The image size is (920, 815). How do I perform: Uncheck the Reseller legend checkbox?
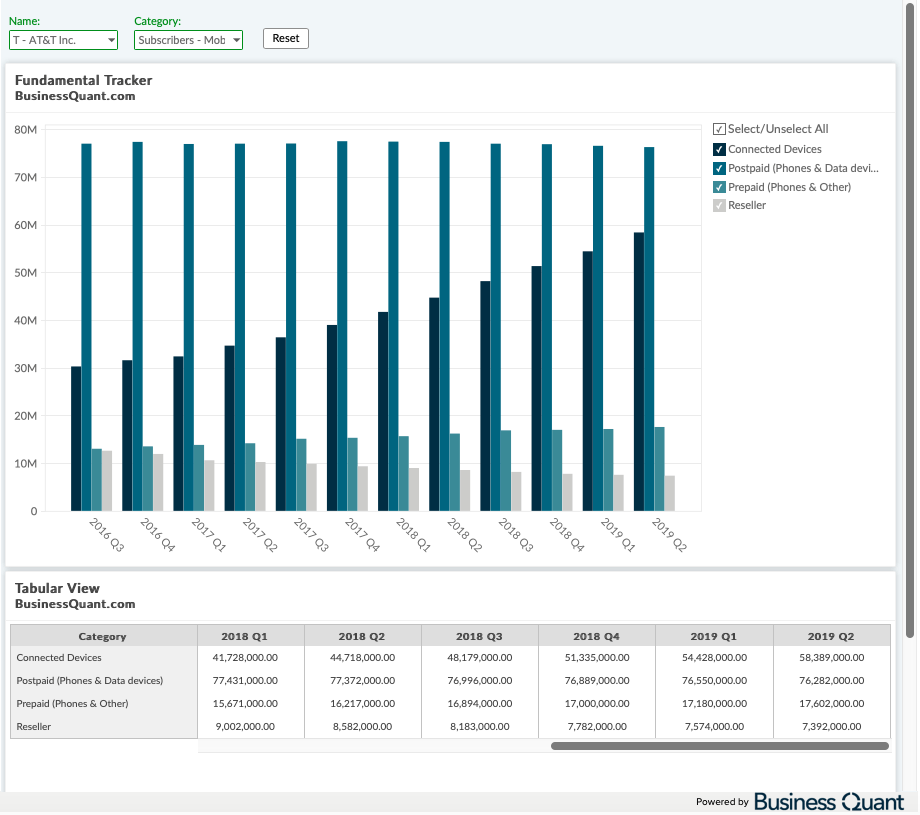719,205
